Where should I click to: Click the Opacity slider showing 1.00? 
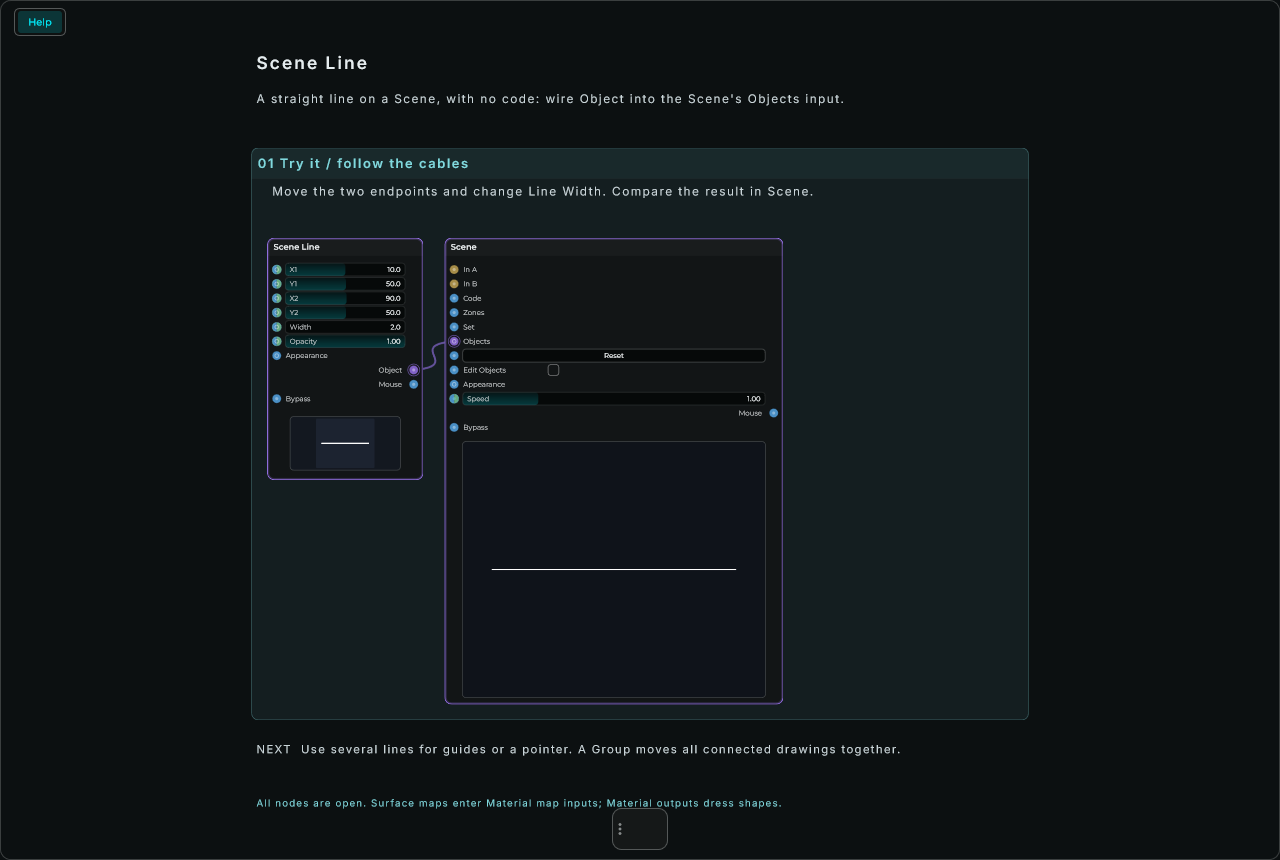(x=345, y=341)
